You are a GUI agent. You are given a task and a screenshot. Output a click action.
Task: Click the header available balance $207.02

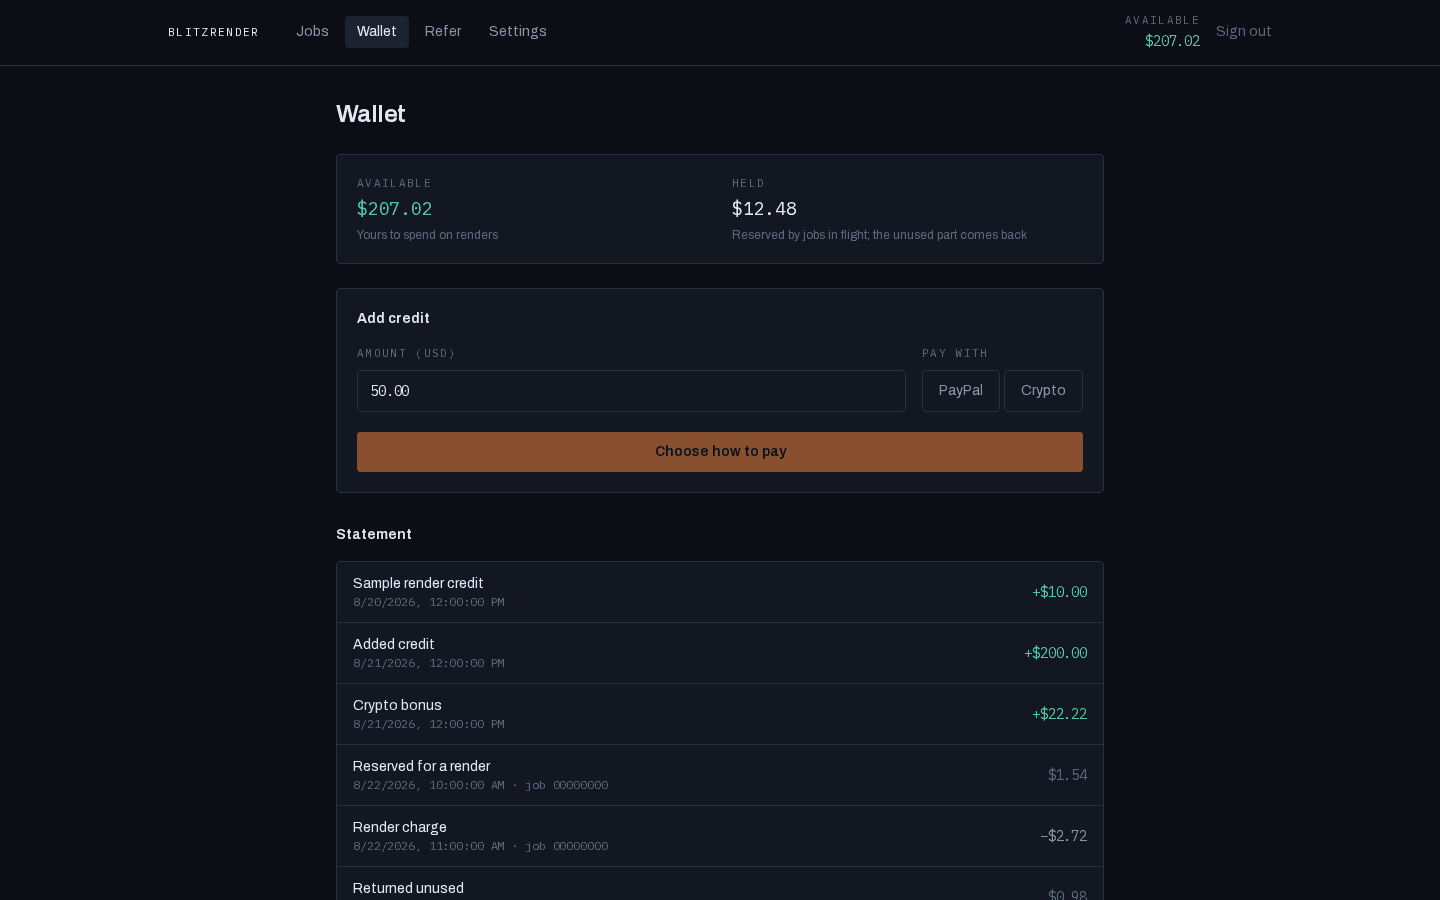tap(1172, 41)
